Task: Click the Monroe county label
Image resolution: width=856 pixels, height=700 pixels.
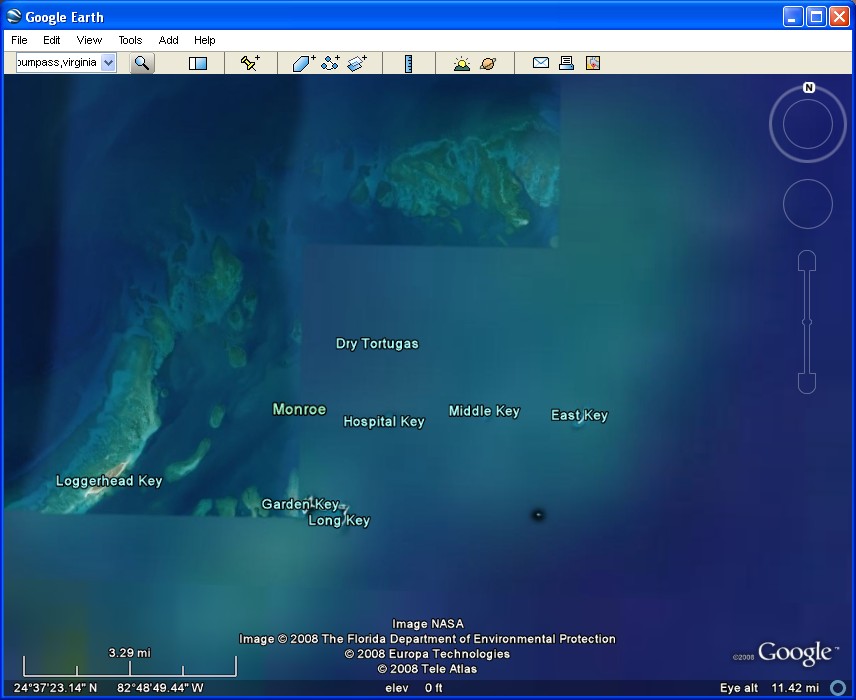Action: pyautogui.click(x=299, y=409)
